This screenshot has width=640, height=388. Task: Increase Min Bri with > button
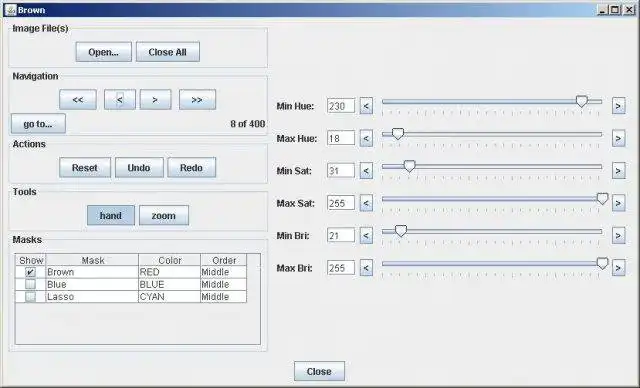coord(618,235)
